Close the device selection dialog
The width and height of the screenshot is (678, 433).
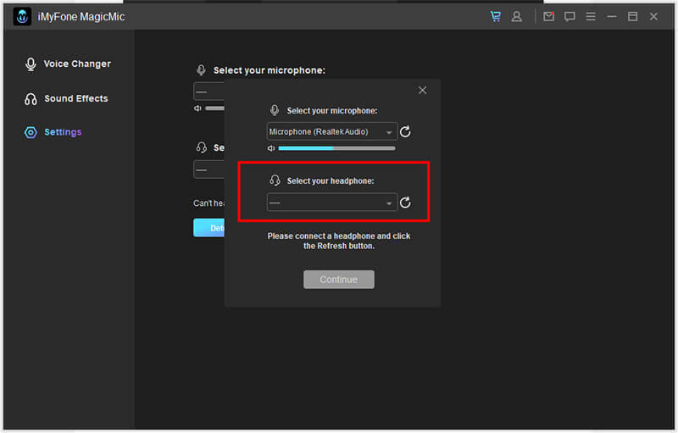(x=422, y=90)
